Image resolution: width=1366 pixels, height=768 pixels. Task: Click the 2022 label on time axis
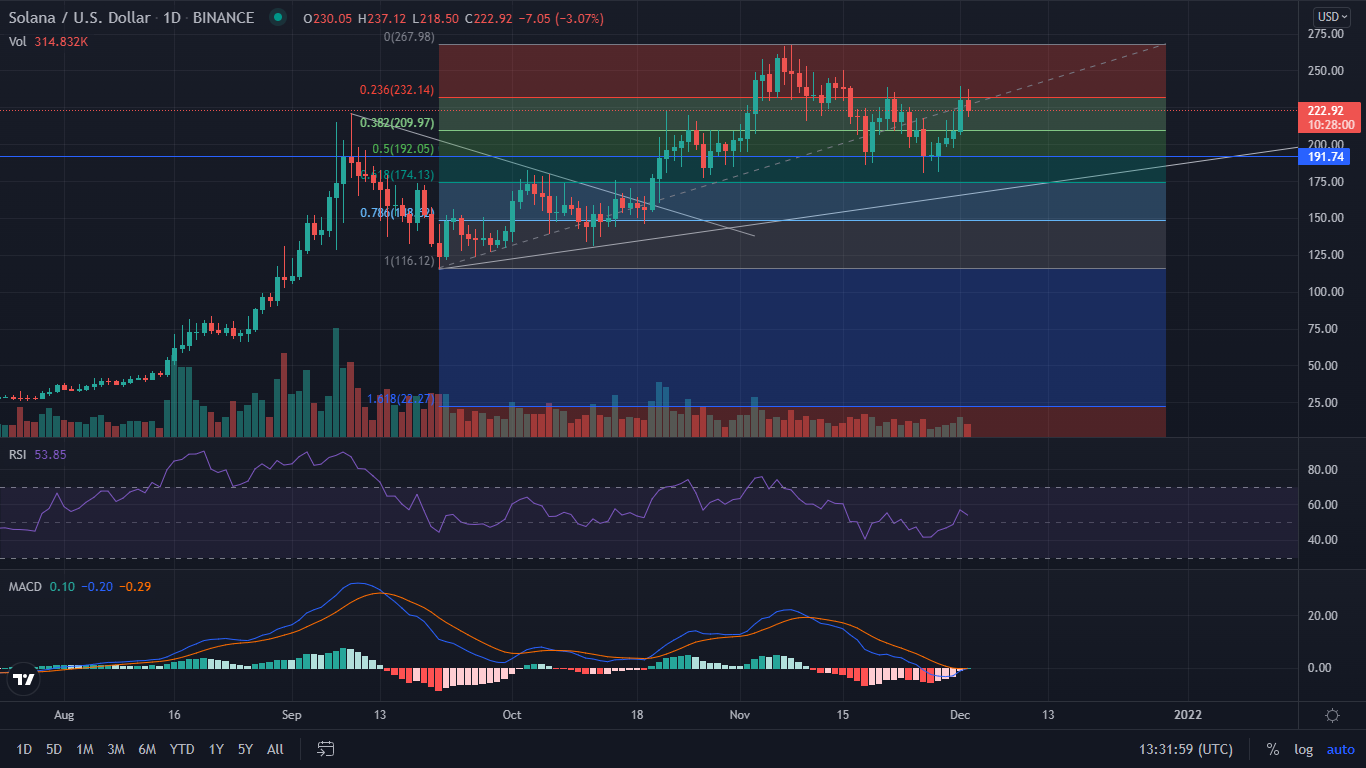[x=1188, y=715]
